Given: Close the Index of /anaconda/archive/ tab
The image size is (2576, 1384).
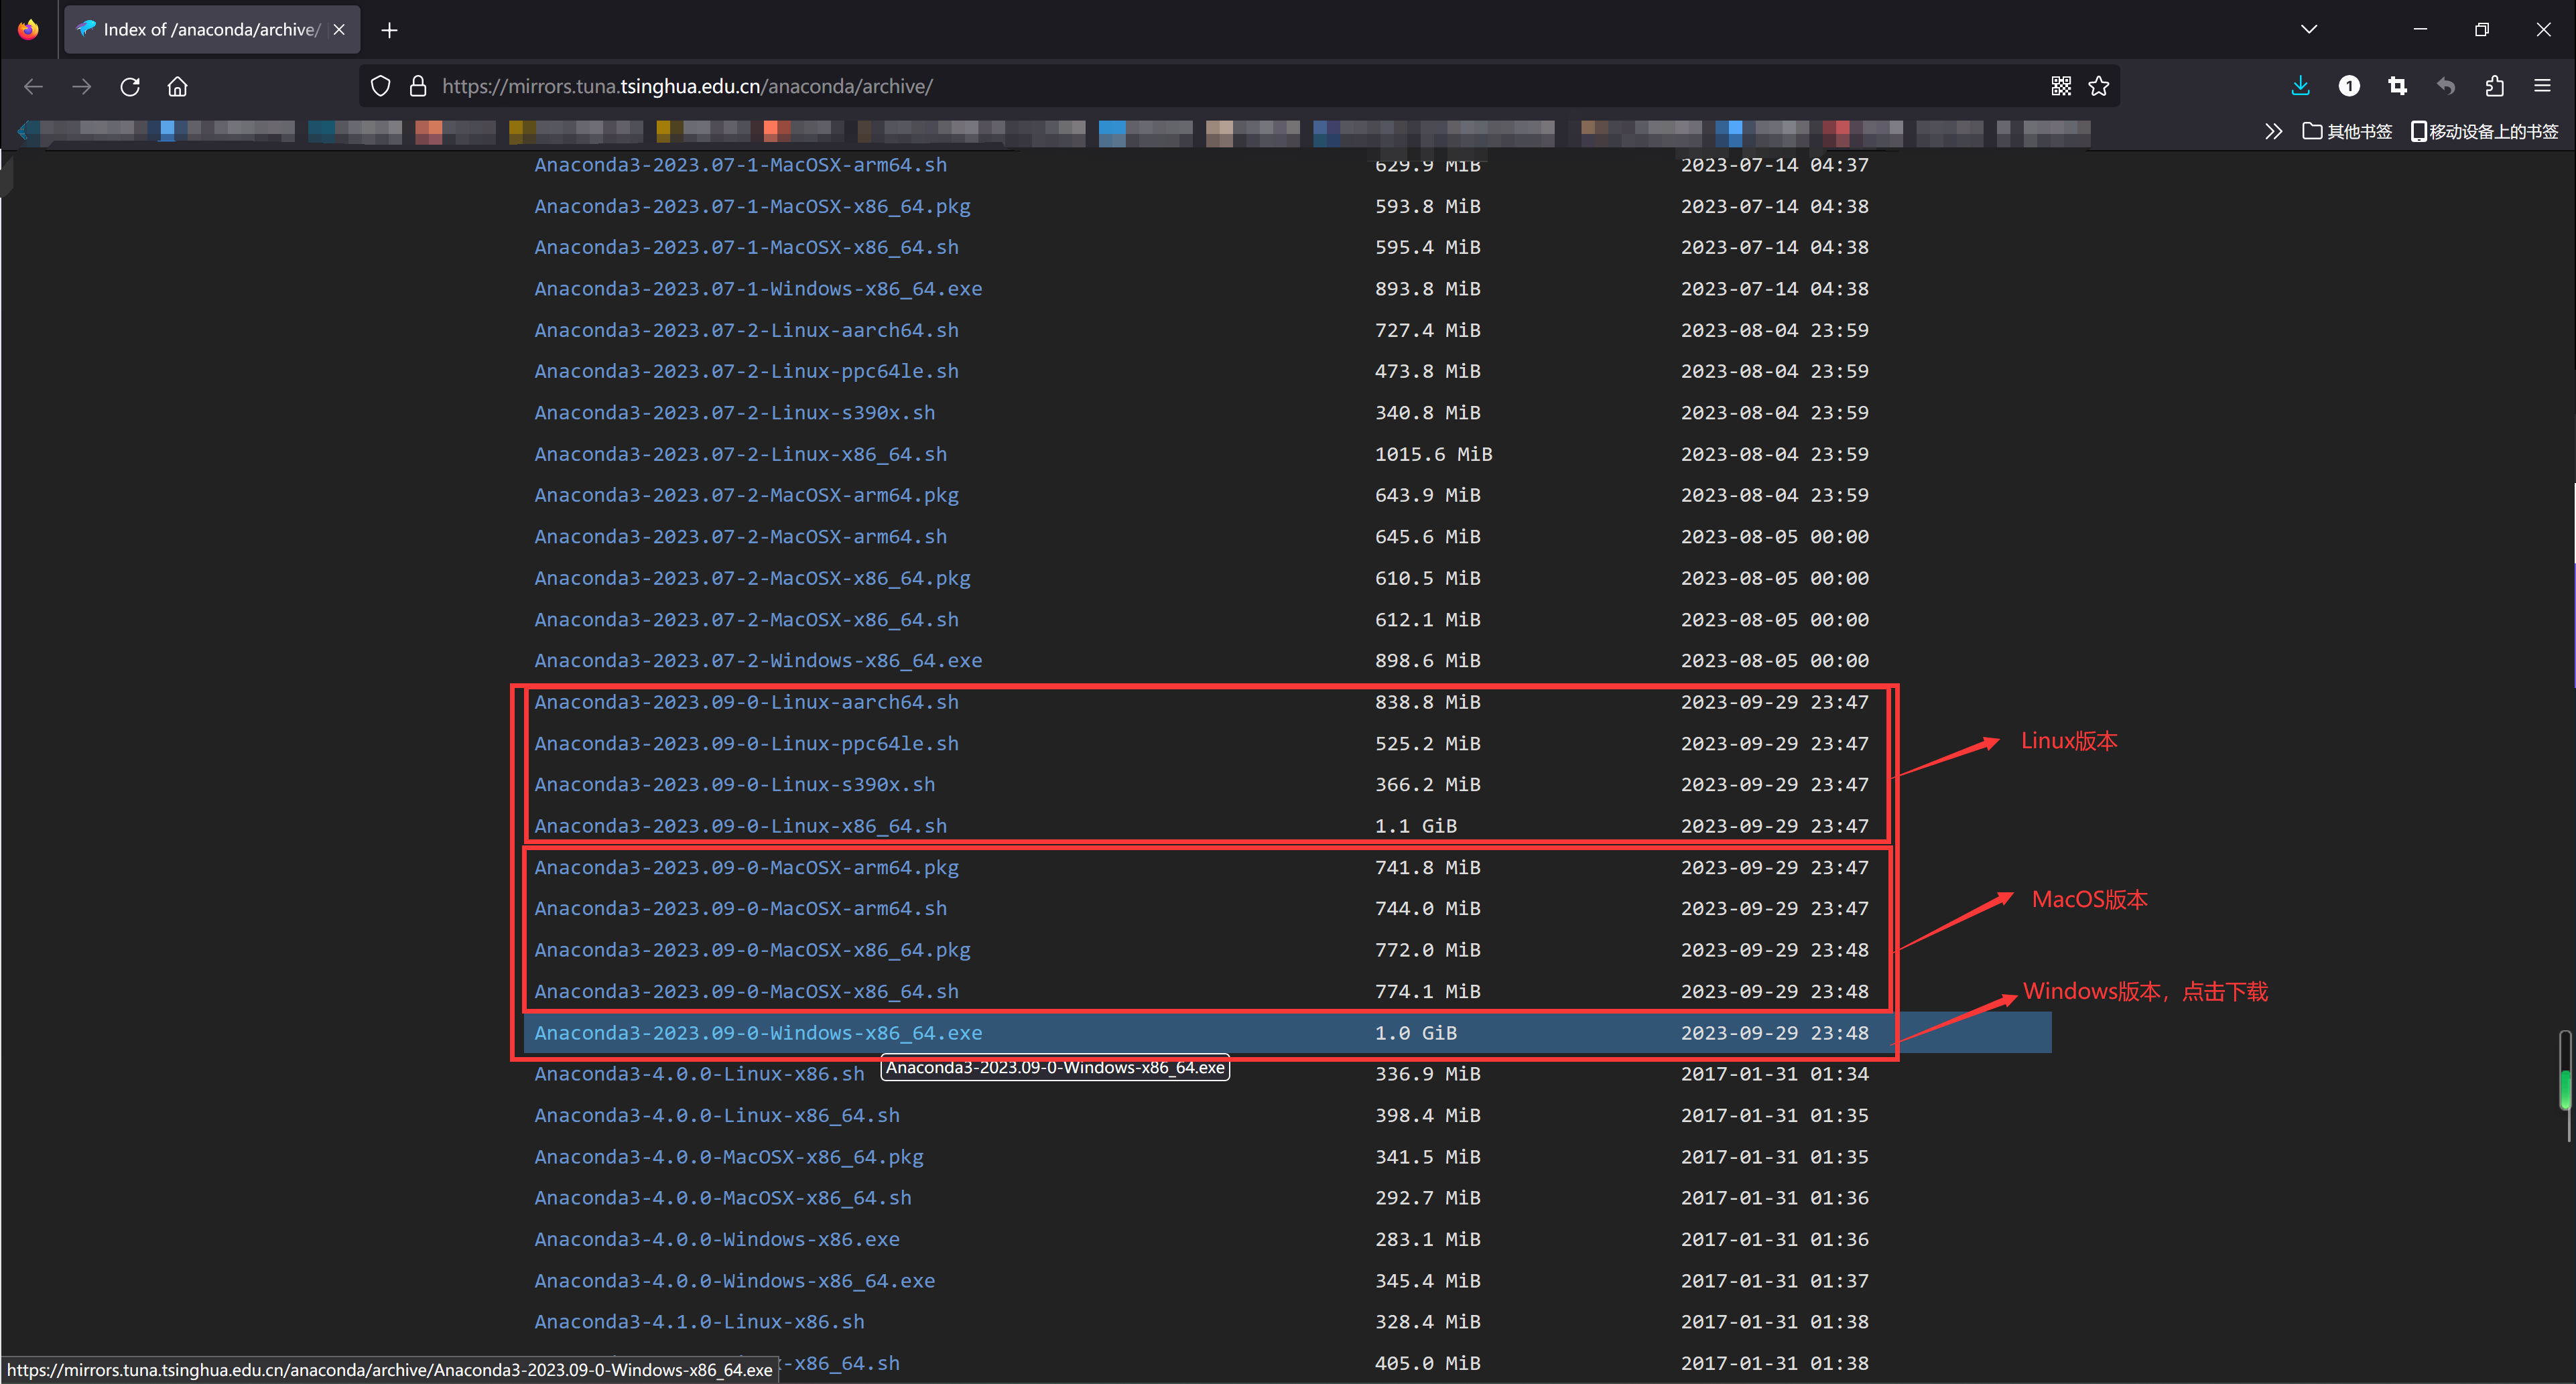Looking at the screenshot, I should [x=339, y=30].
